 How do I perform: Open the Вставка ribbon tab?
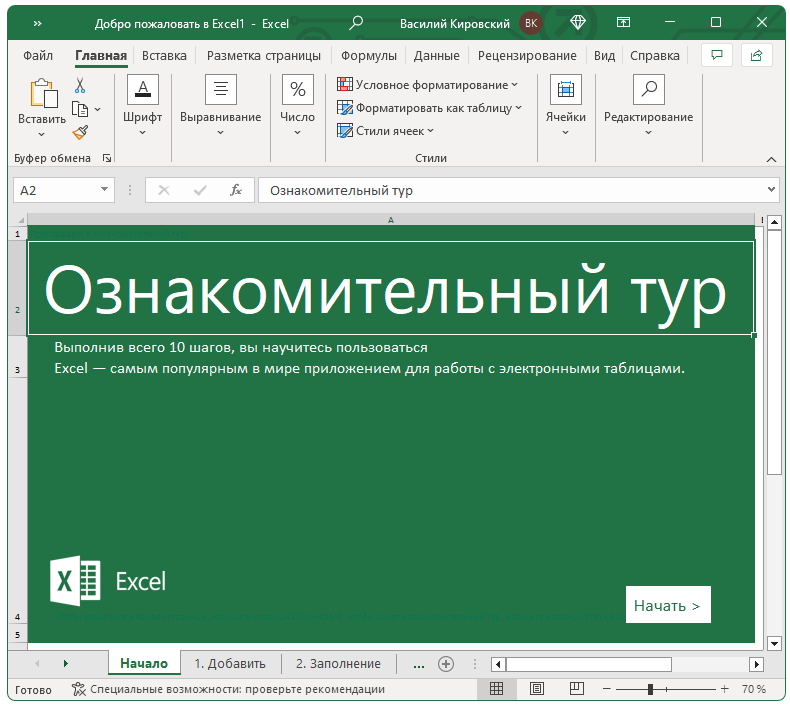point(164,56)
